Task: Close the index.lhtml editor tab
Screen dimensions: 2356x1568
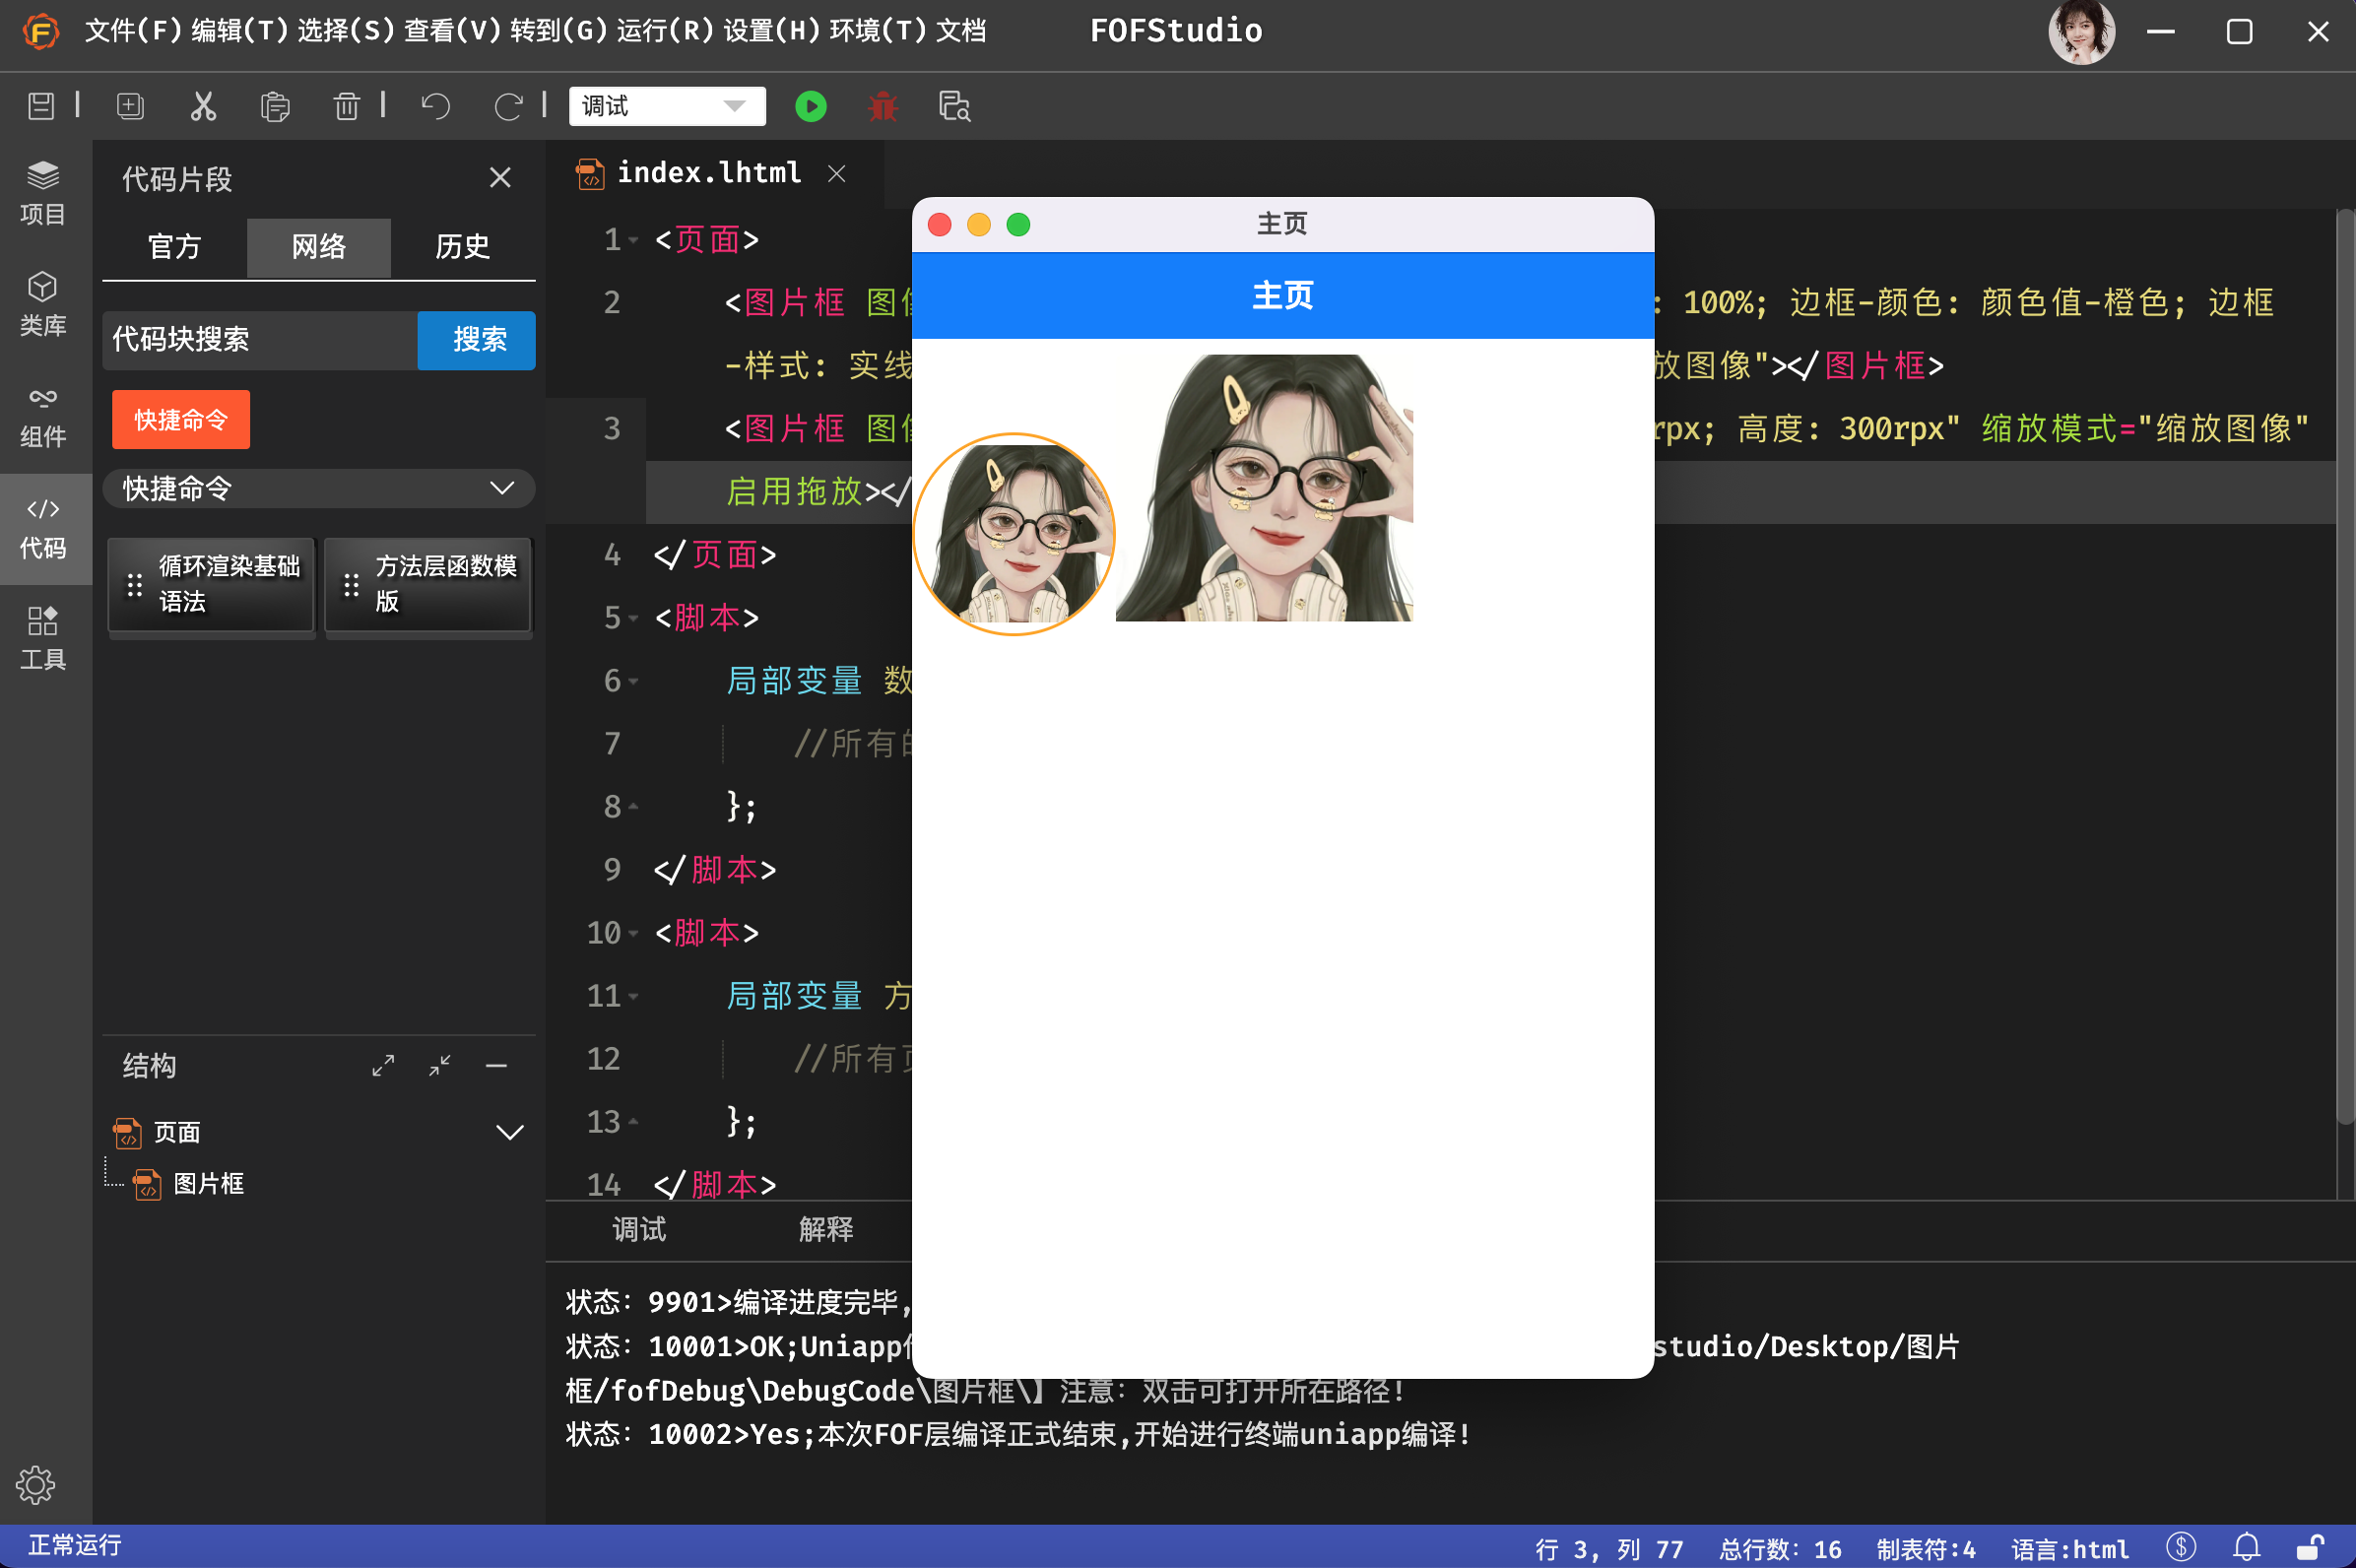Action: click(837, 174)
